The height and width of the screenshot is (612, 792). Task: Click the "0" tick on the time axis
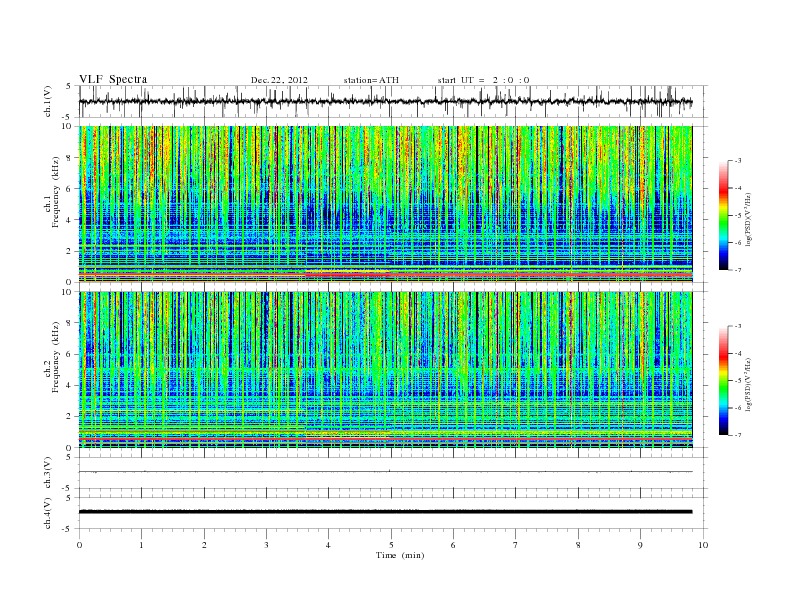point(79,545)
